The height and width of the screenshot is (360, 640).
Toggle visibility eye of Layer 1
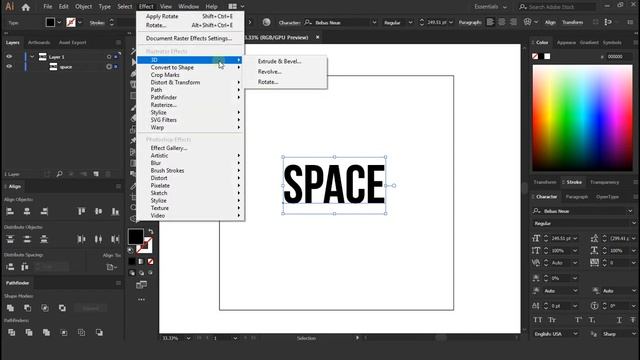coord(9,57)
